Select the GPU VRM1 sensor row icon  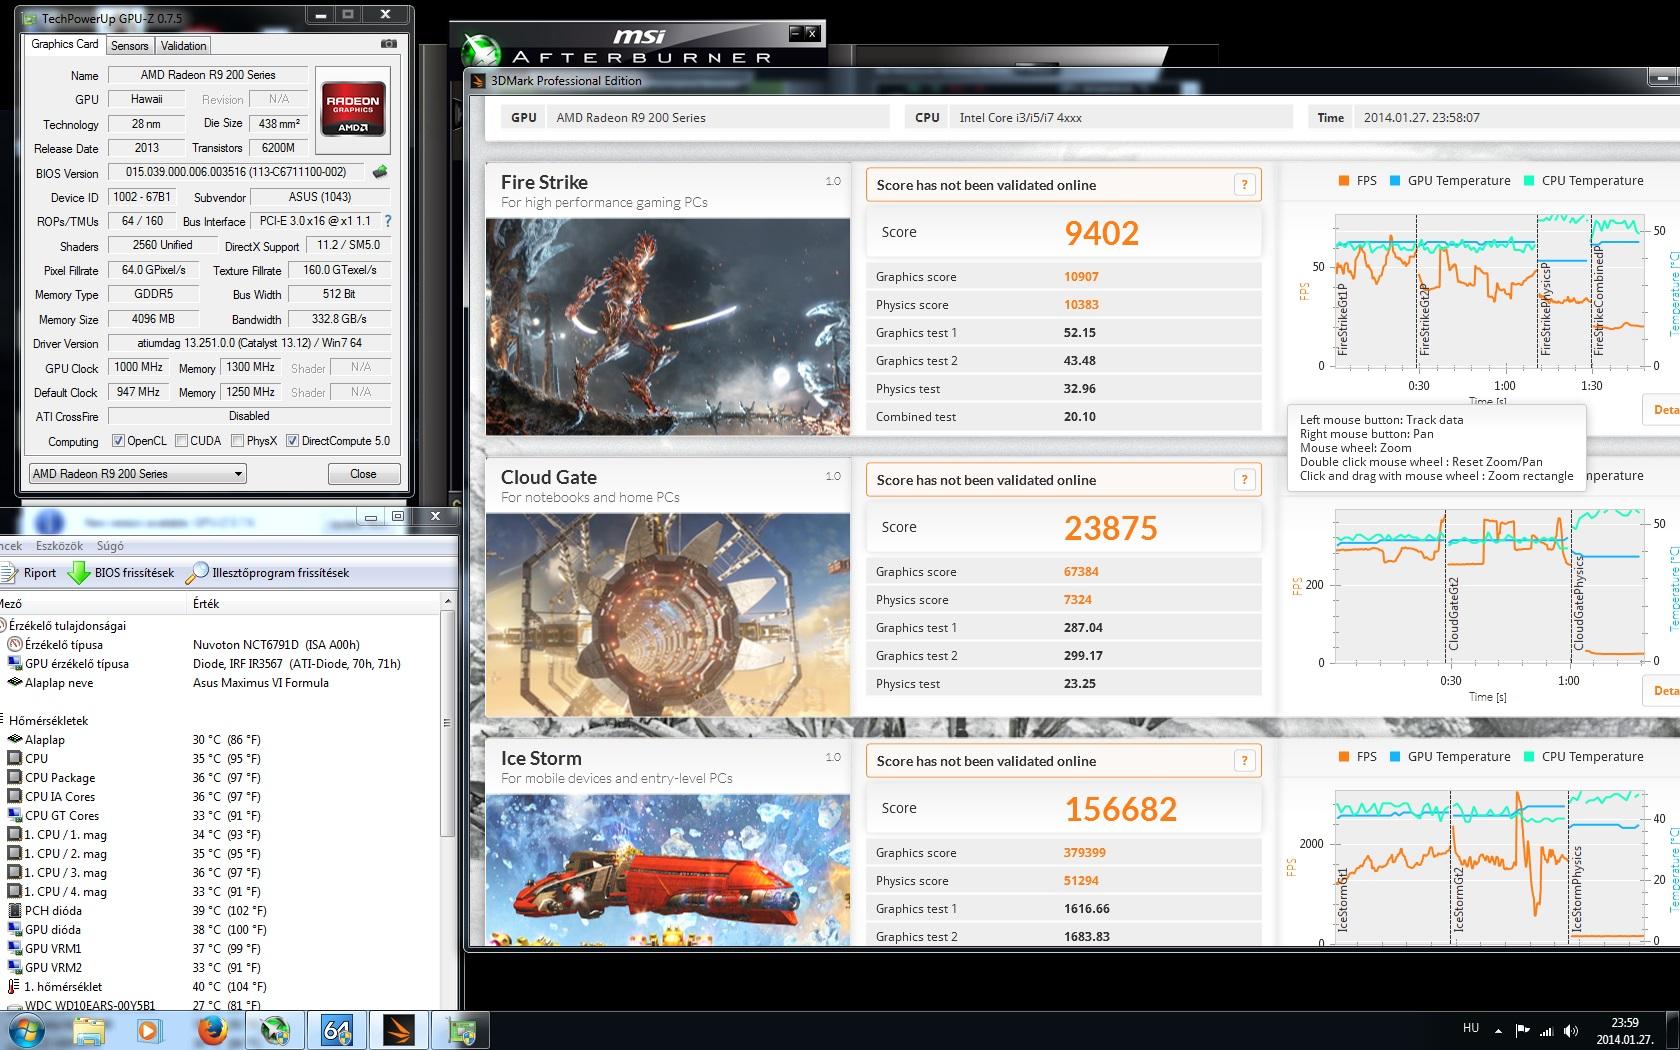coord(14,948)
